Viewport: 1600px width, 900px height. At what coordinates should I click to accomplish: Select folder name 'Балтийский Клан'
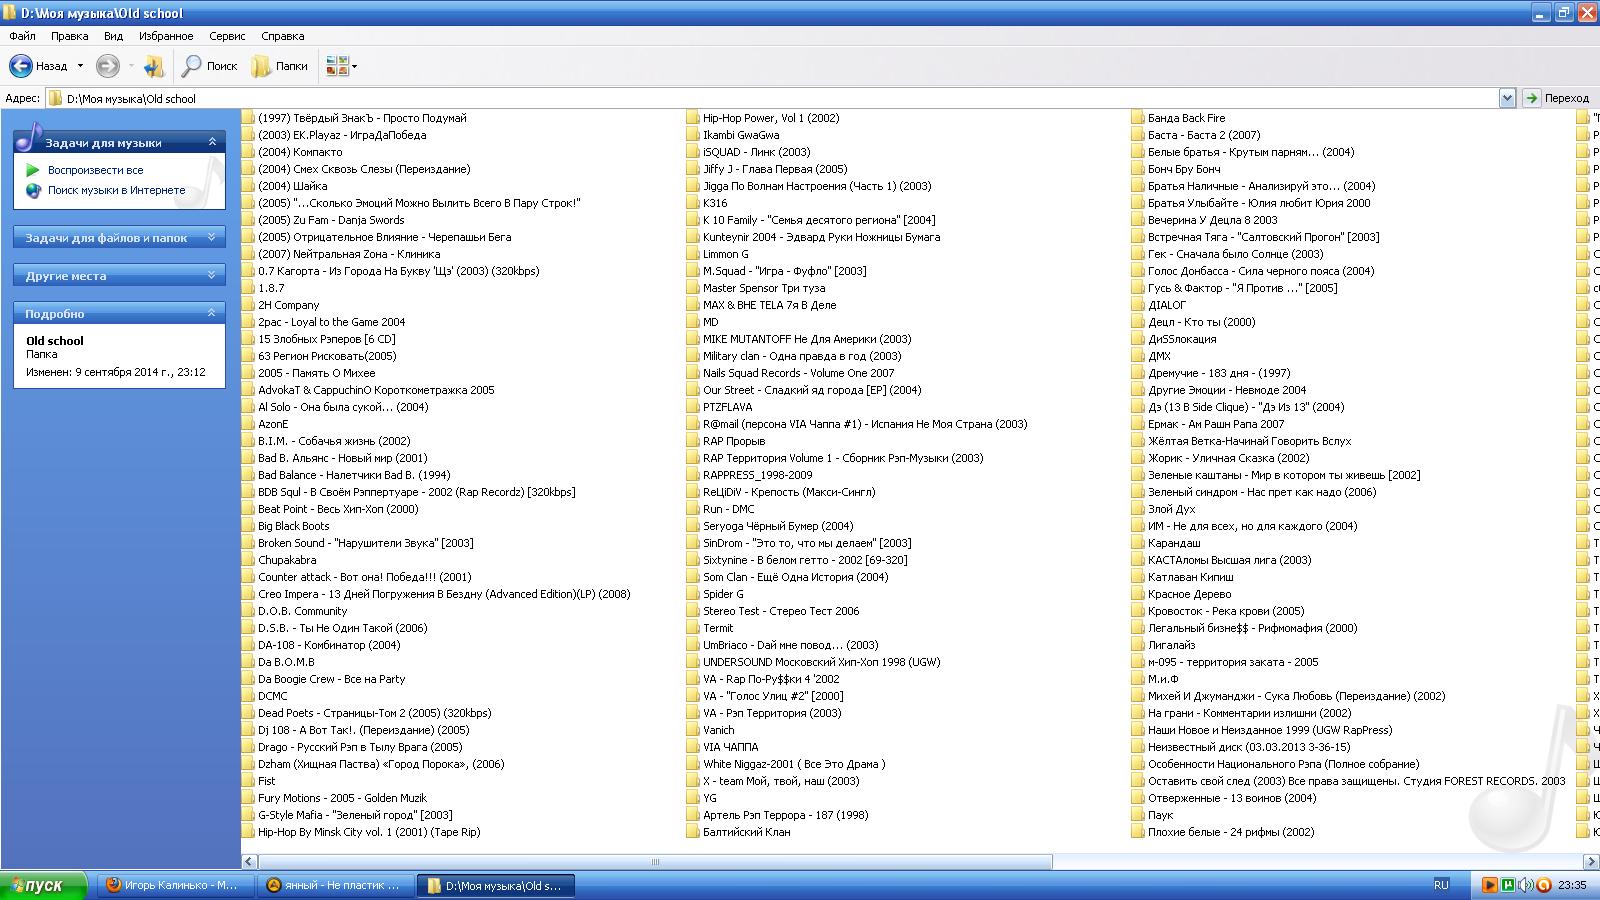click(x=747, y=832)
